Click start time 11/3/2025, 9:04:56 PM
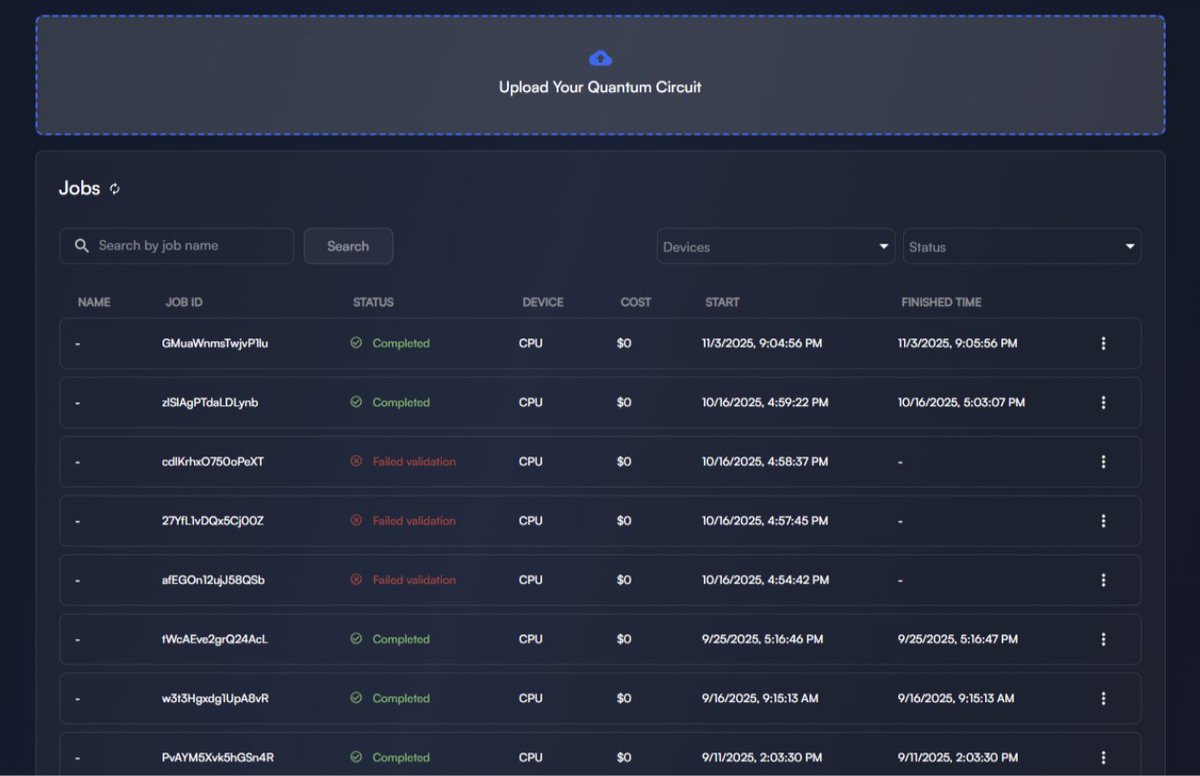Viewport: 1200px width, 776px height. click(762, 343)
